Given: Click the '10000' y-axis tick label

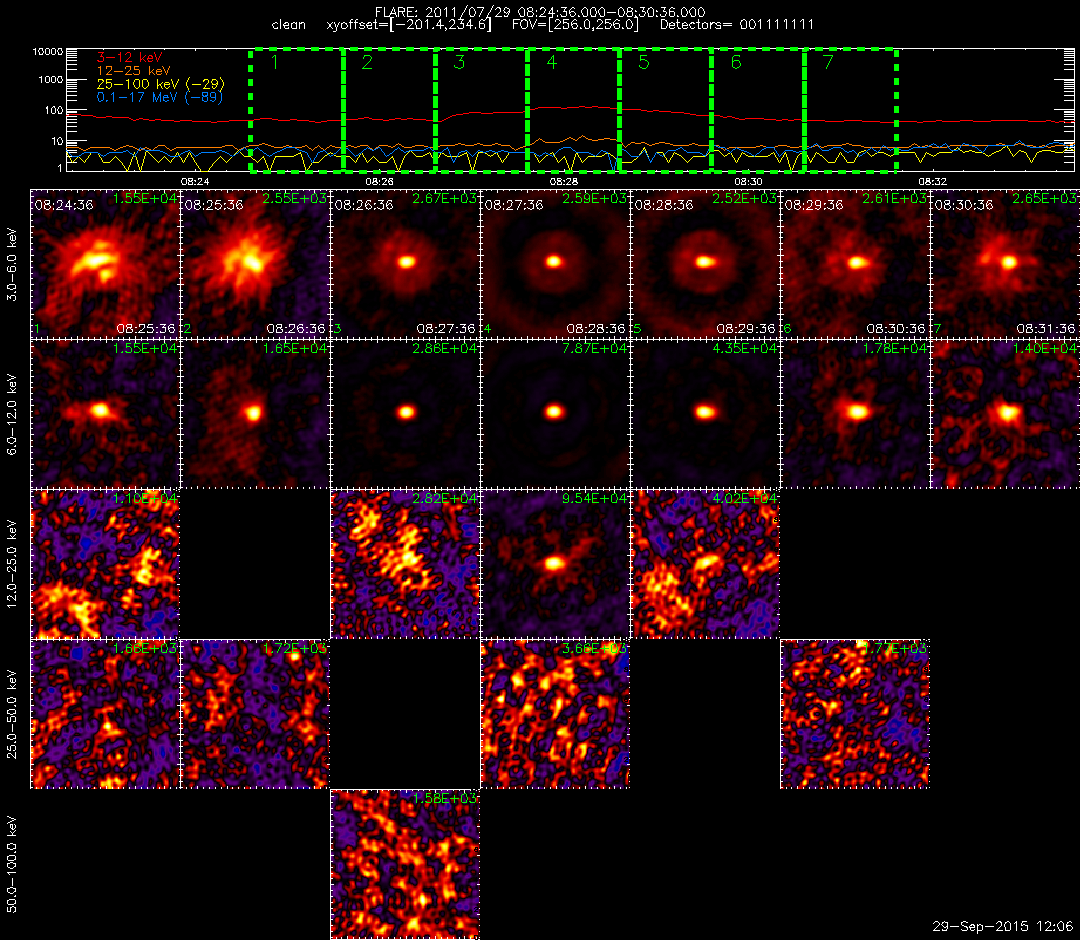Looking at the screenshot, I should pos(48,52).
